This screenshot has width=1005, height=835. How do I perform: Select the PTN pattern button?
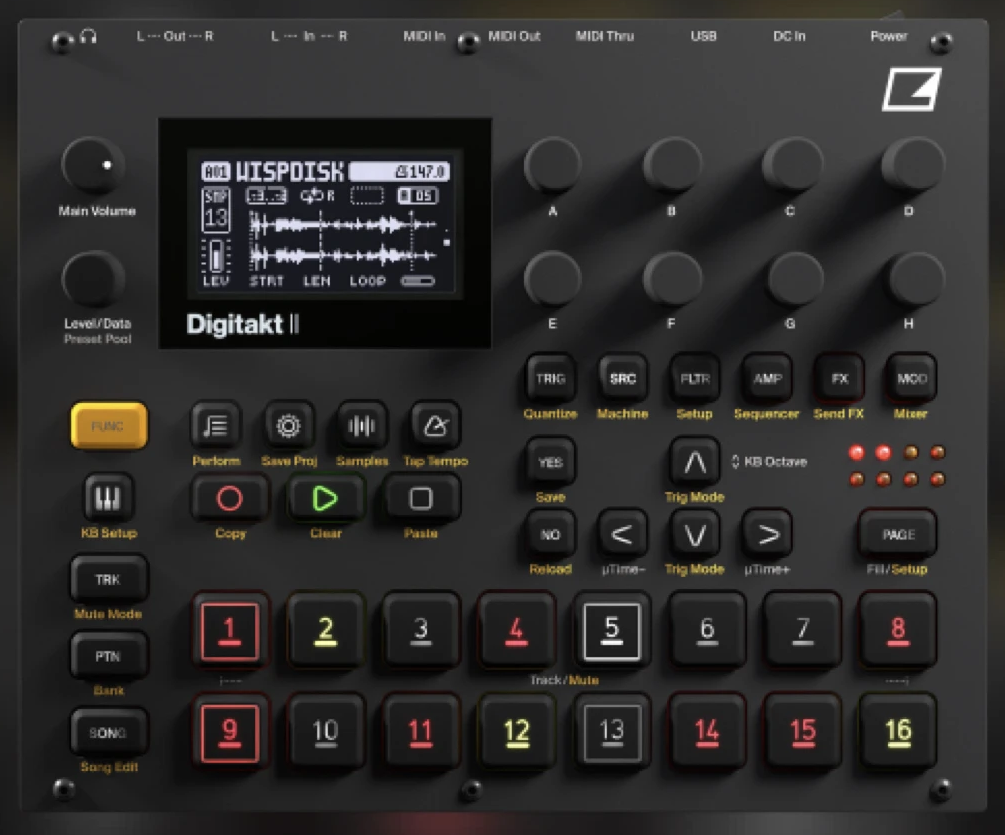(108, 656)
